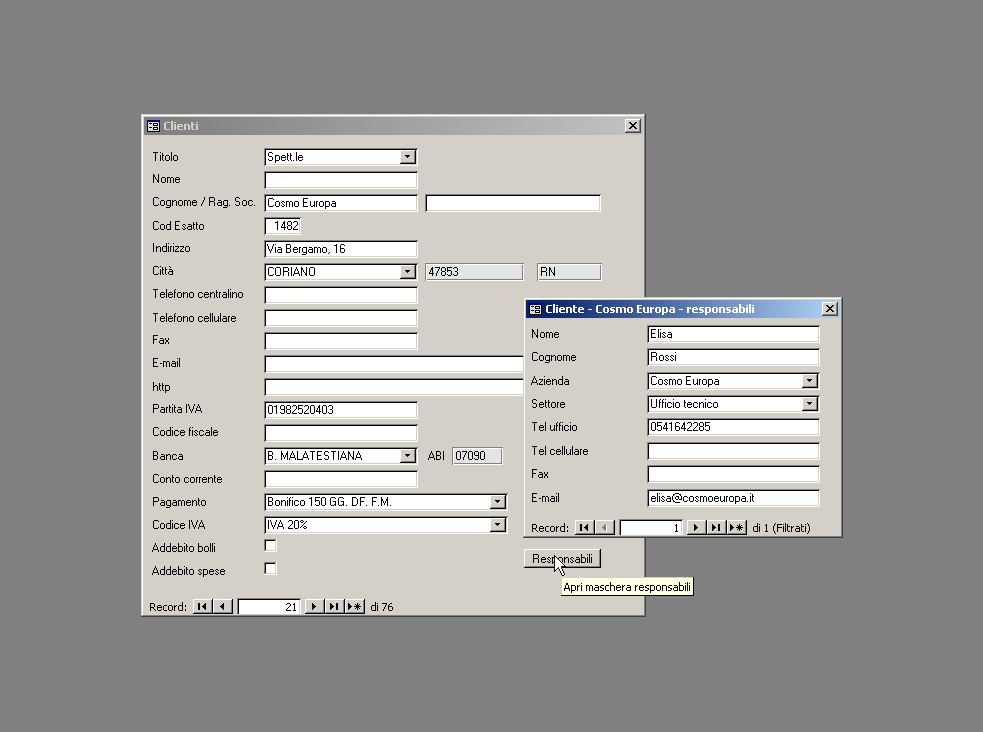Go to next record in responsabili window

(696, 528)
